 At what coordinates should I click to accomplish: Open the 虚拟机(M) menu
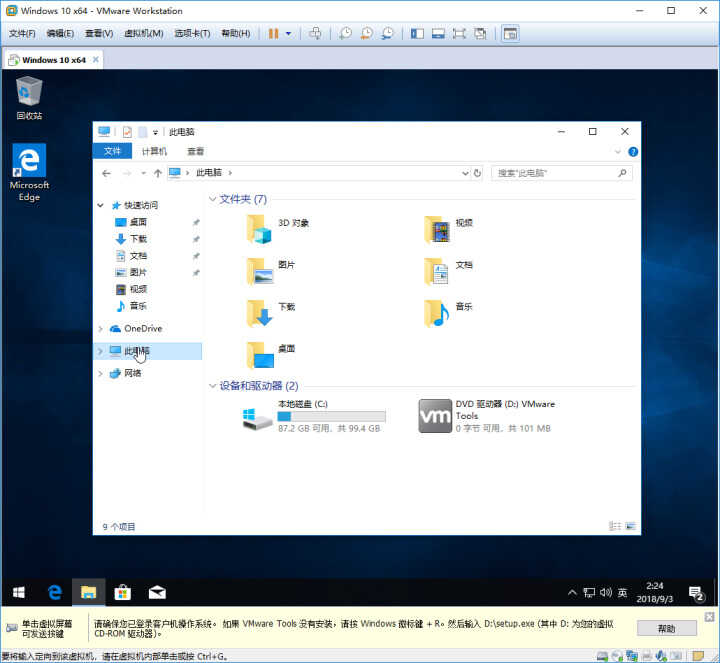tap(144, 34)
